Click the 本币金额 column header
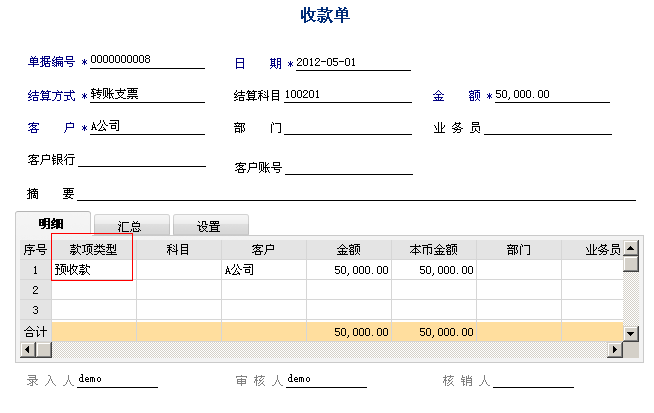Viewport: 654px width, 413px height. click(434, 249)
